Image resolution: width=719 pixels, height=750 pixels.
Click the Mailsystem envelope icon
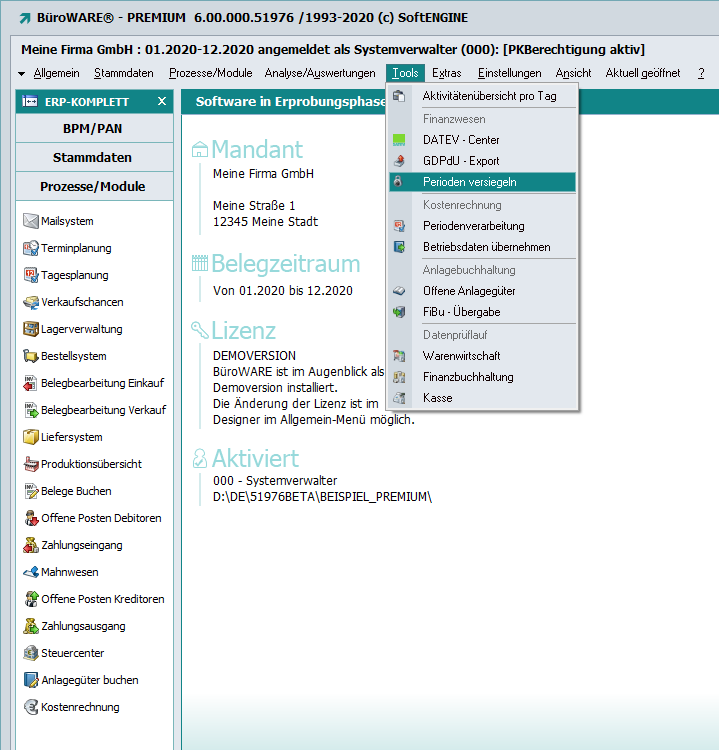31,221
